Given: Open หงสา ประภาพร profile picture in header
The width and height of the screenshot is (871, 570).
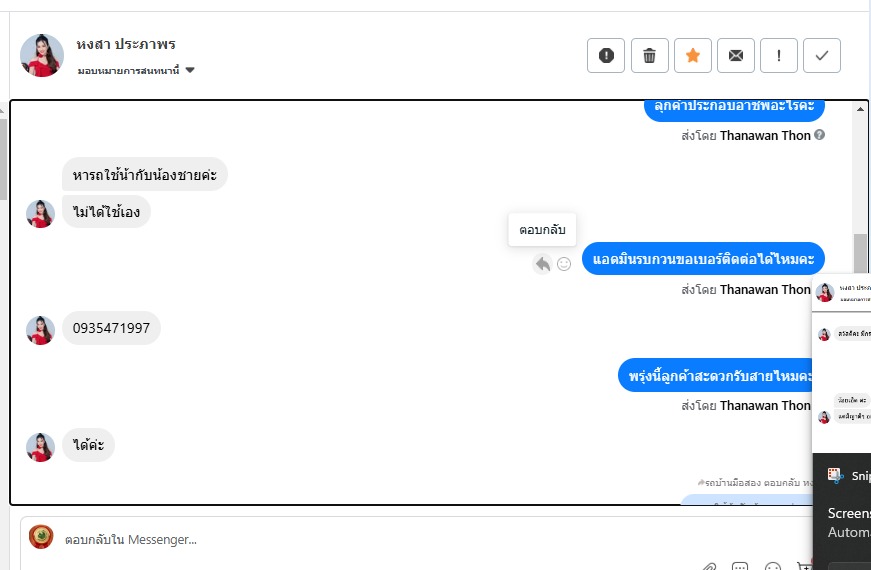Looking at the screenshot, I should (42, 55).
